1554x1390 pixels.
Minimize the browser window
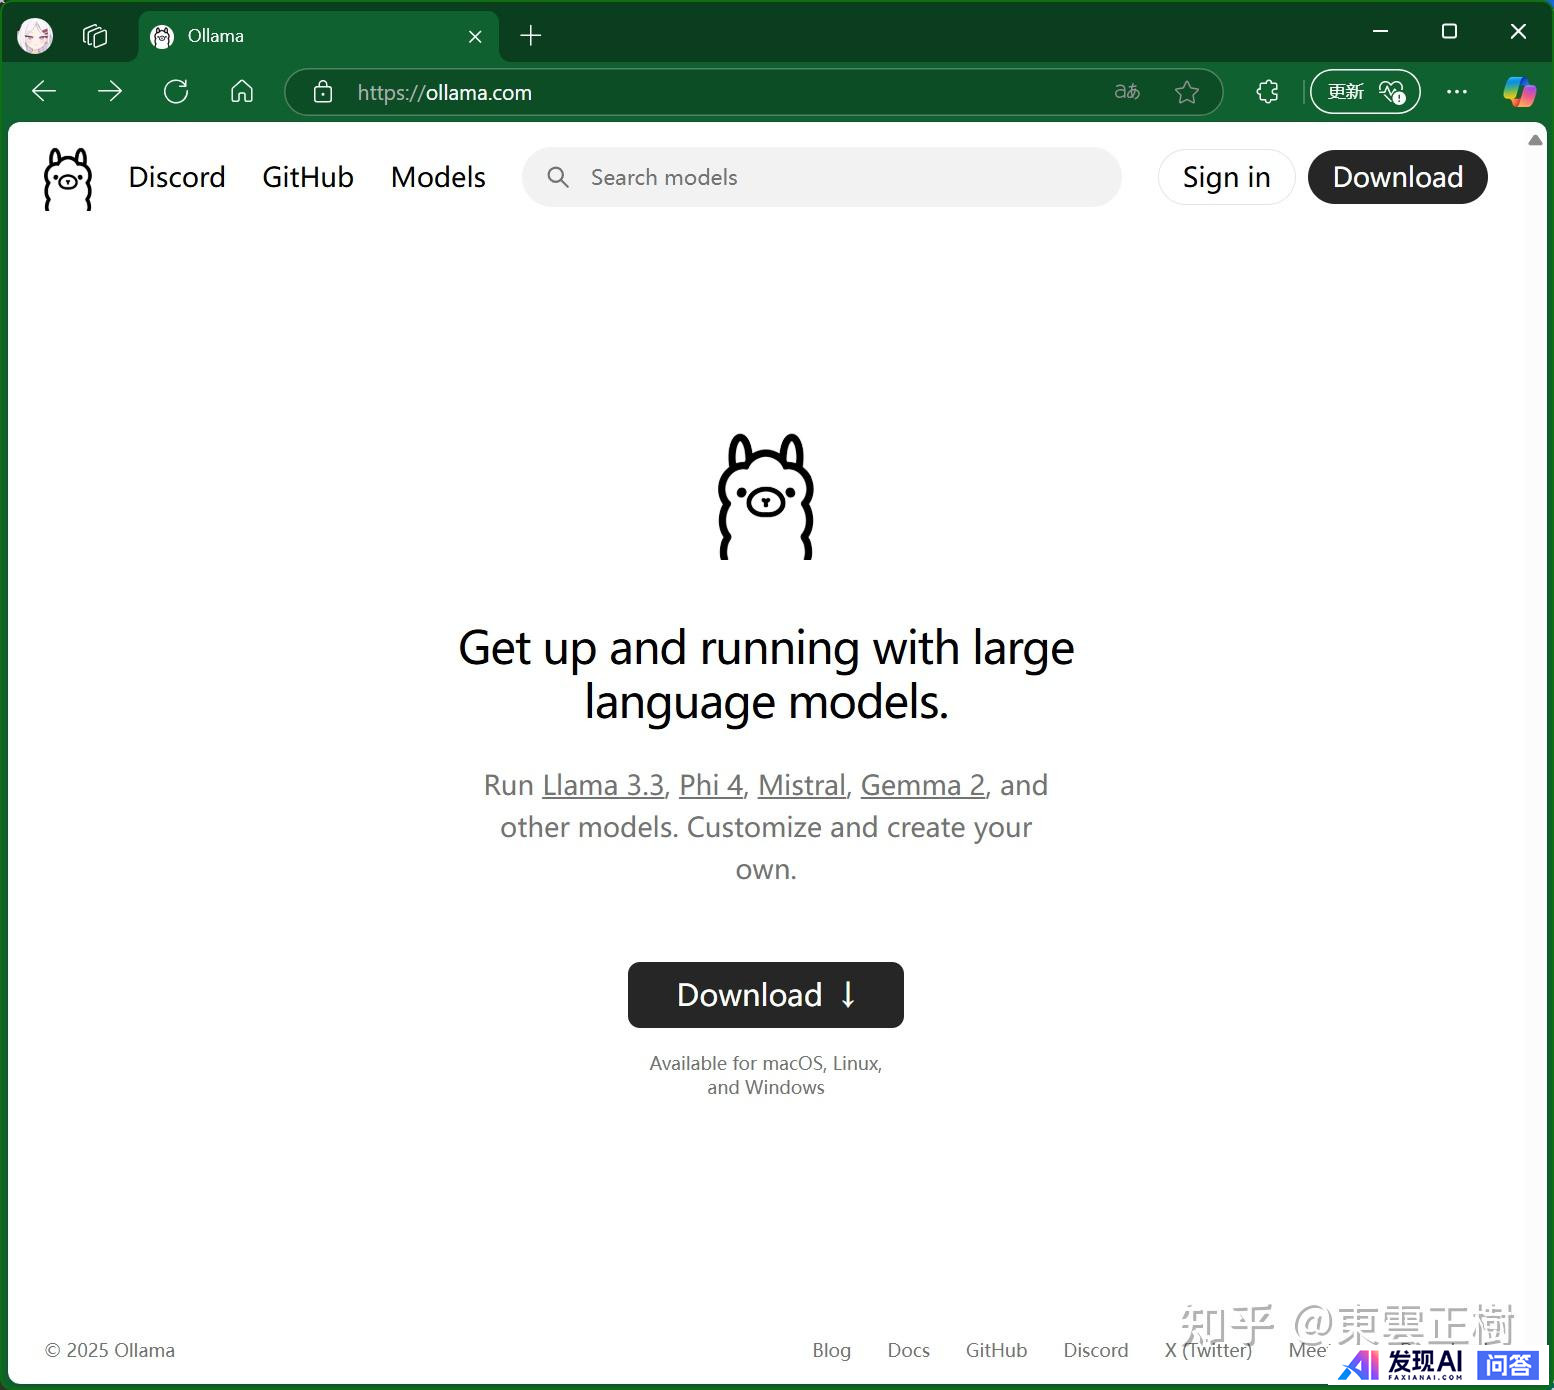pyautogui.click(x=1381, y=32)
